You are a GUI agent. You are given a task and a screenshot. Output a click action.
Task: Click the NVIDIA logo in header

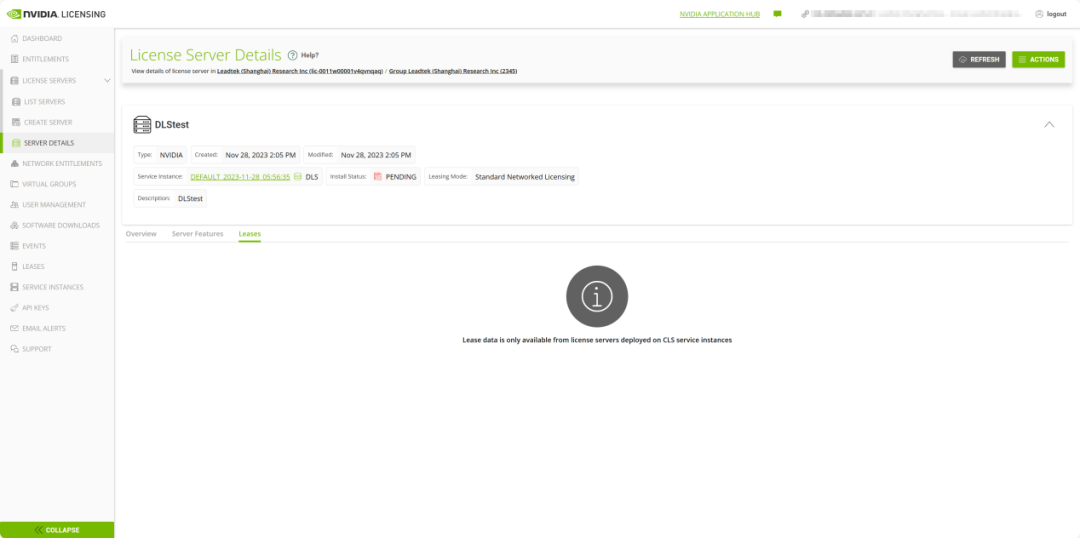pyautogui.click(x=56, y=14)
